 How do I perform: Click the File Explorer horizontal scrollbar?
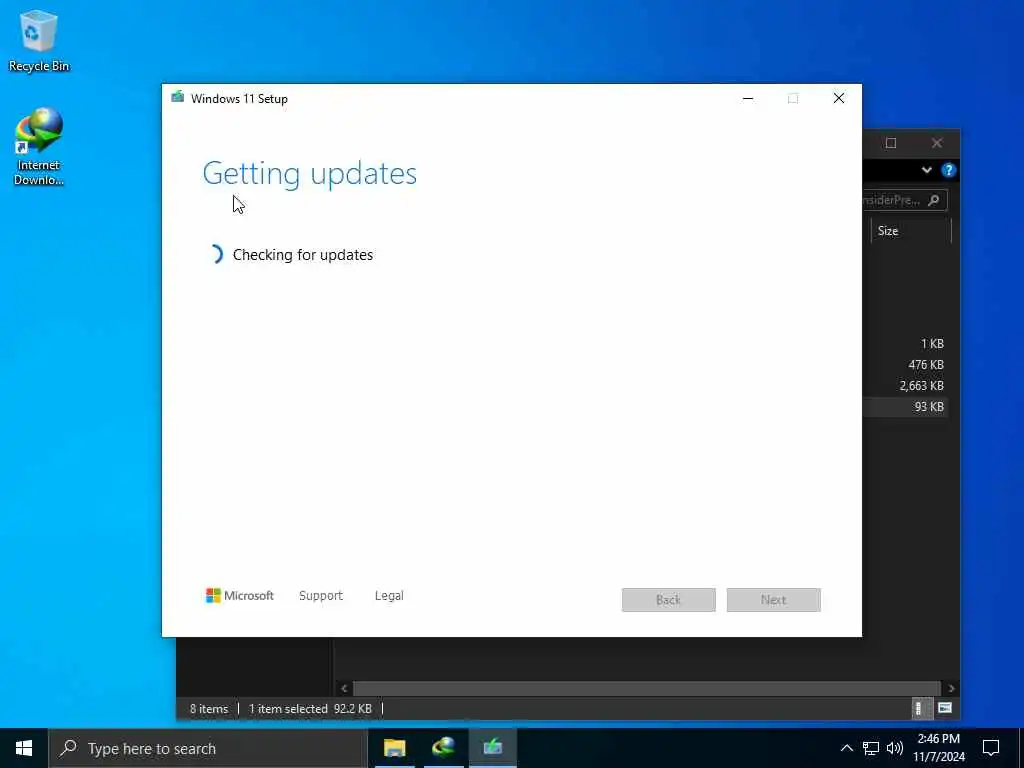pyautogui.click(x=647, y=688)
